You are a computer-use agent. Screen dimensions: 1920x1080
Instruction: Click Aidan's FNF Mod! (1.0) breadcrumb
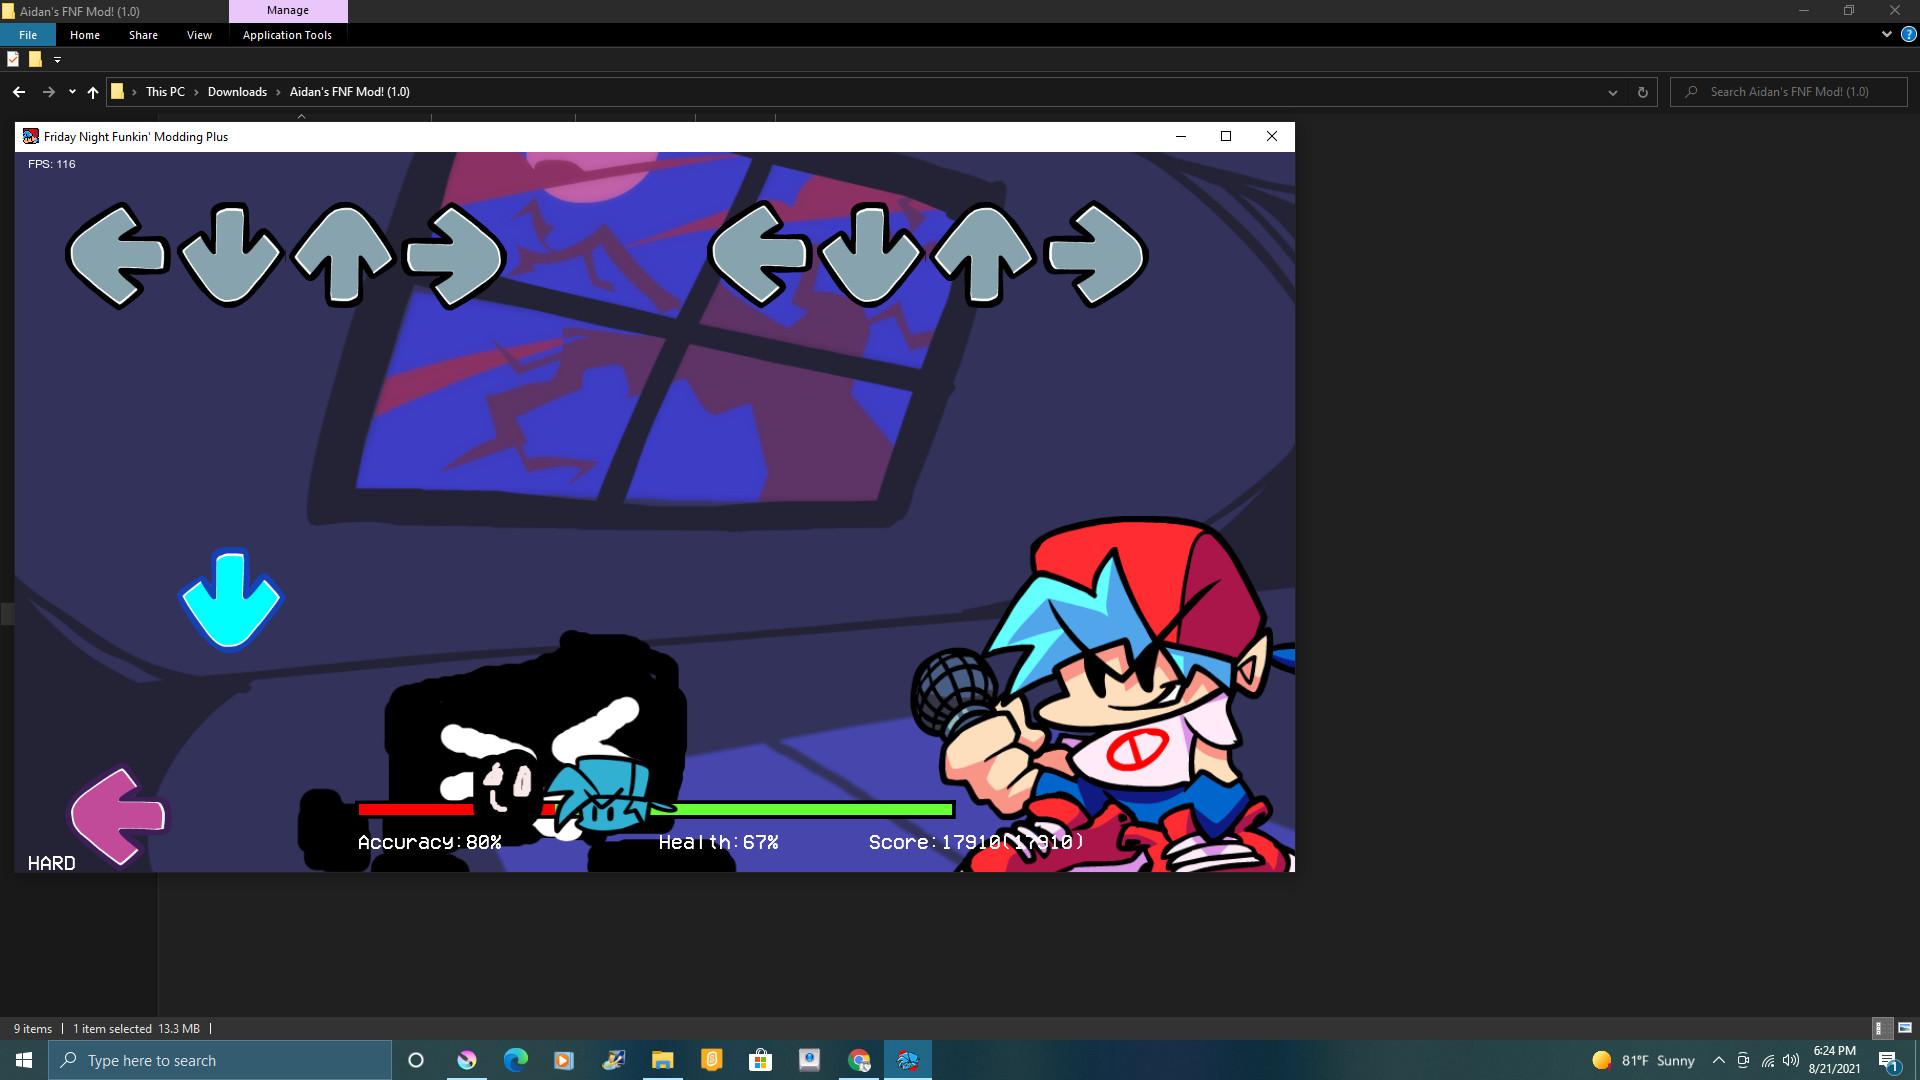pos(349,92)
